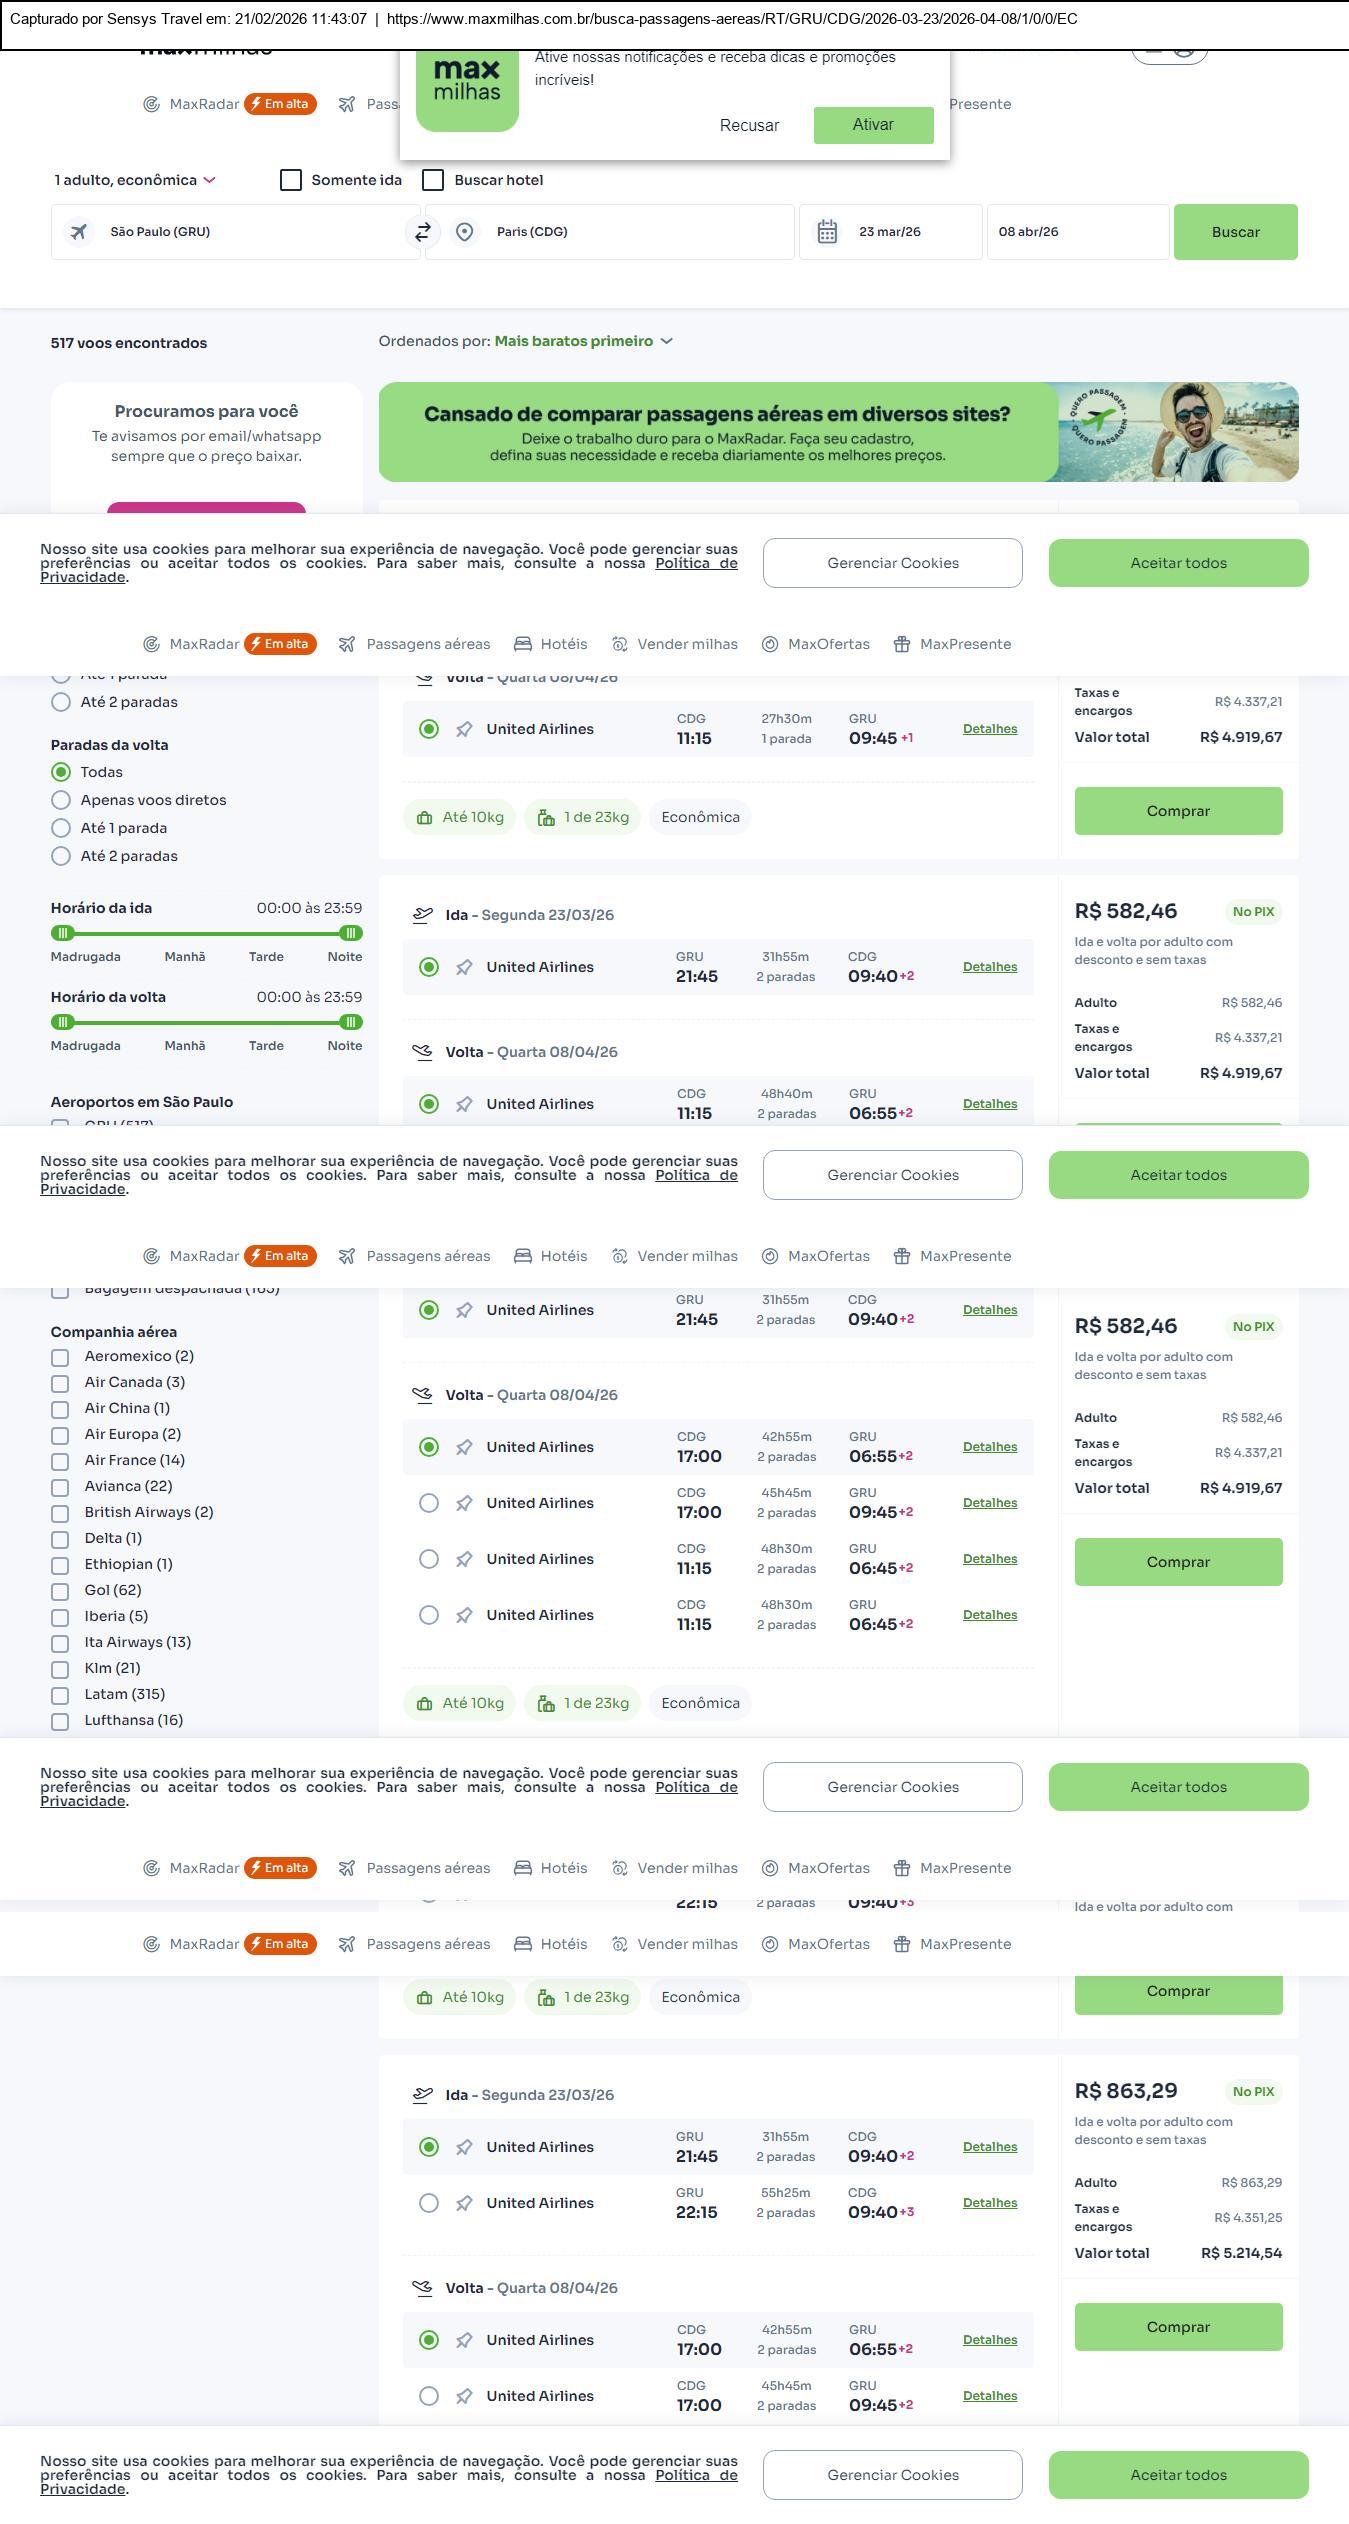This screenshot has height=2524, width=1349.
Task: Open the 08 abr/26 return date picker
Action: click(x=1077, y=232)
